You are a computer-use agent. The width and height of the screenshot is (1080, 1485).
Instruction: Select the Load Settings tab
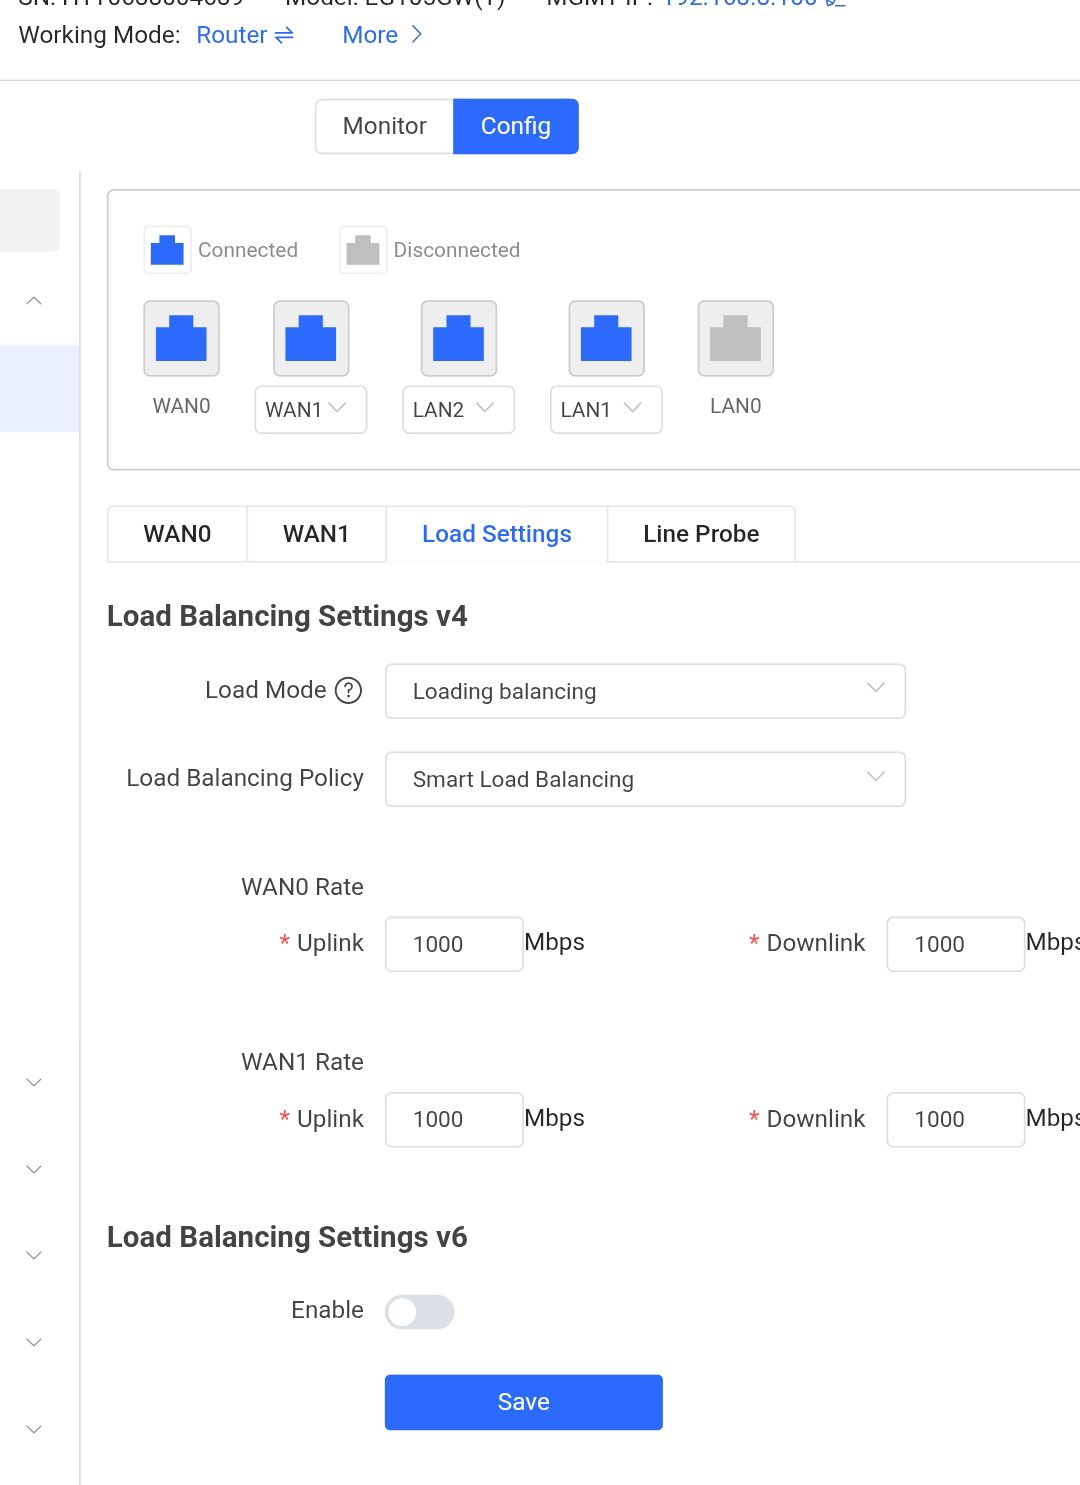pyautogui.click(x=497, y=534)
